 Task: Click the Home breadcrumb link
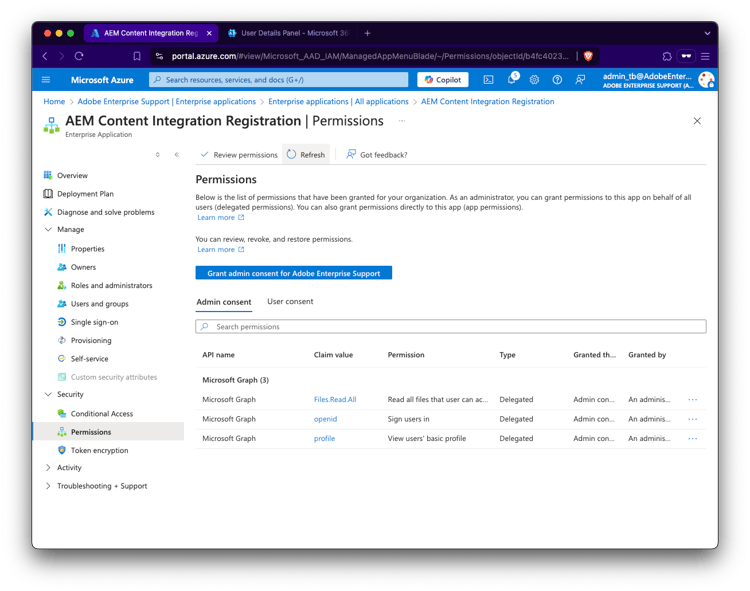tap(54, 101)
